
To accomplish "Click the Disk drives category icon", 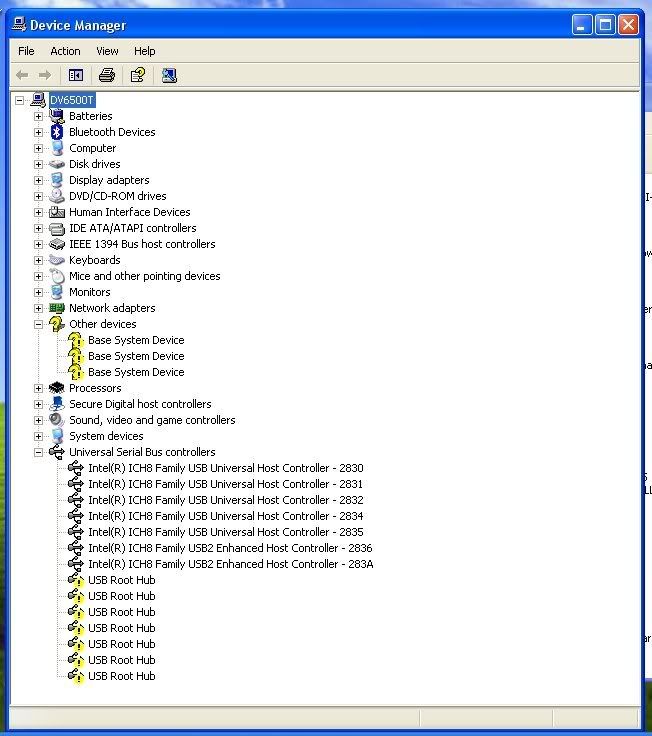I will pyautogui.click(x=57, y=164).
